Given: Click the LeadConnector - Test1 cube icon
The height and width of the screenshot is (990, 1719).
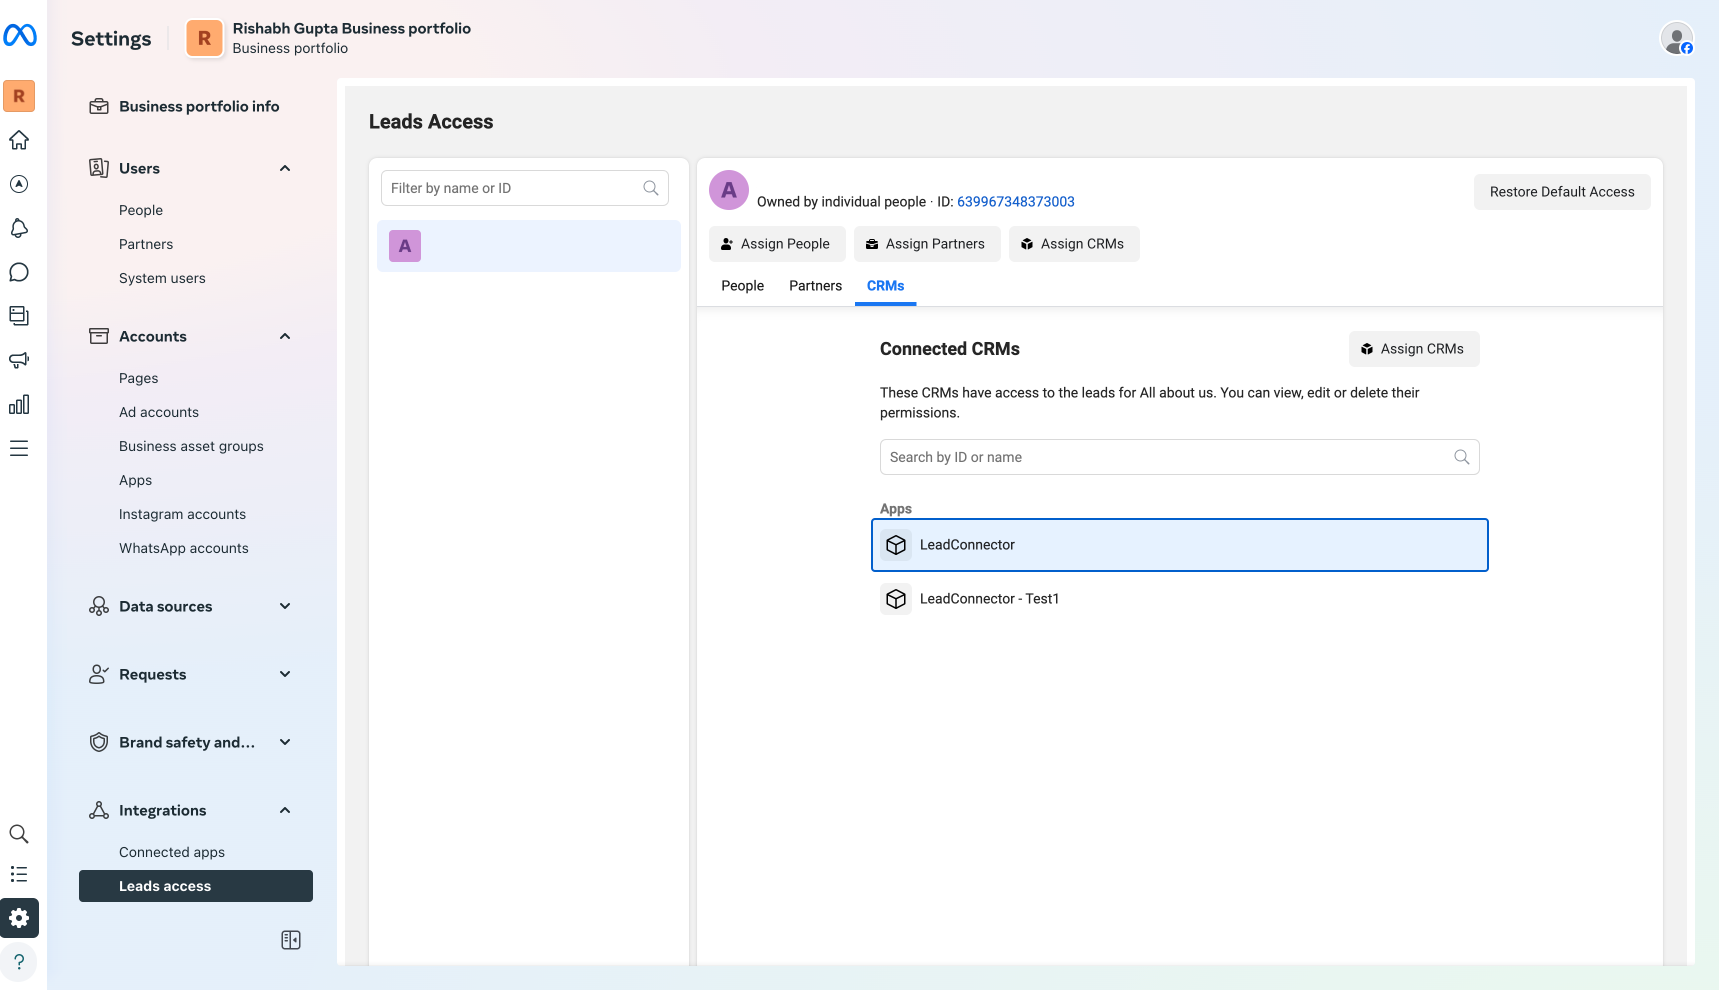Looking at the screenshot, I should [896, 599].
